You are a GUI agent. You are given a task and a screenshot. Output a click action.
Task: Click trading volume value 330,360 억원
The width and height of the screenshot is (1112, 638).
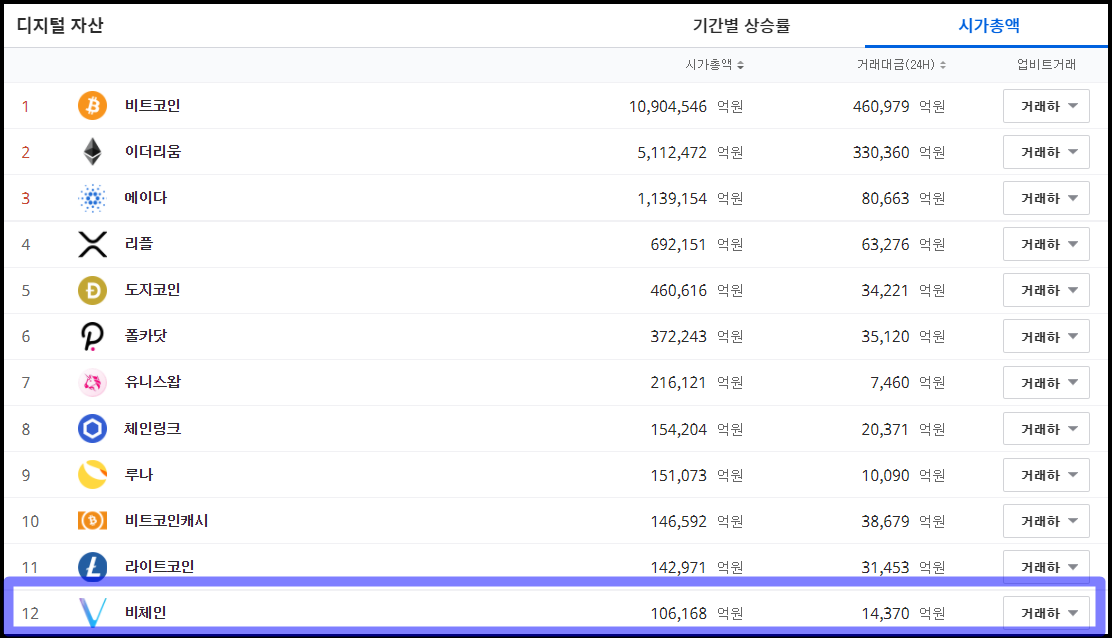click(x=899, y=152)
